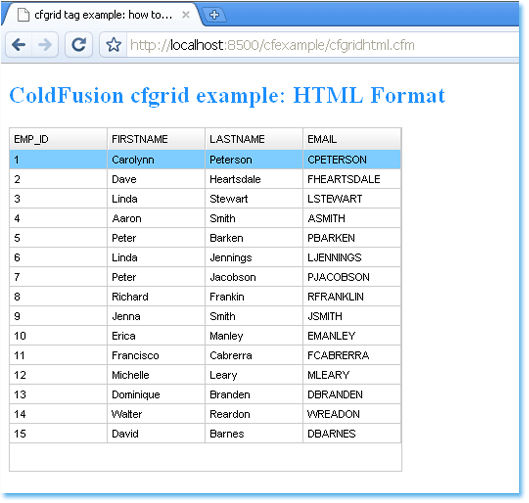The width and height of the screenshot is (529, 503).
Task: Select the employee ID 7 cell
Action: click(x=58, y=277)
